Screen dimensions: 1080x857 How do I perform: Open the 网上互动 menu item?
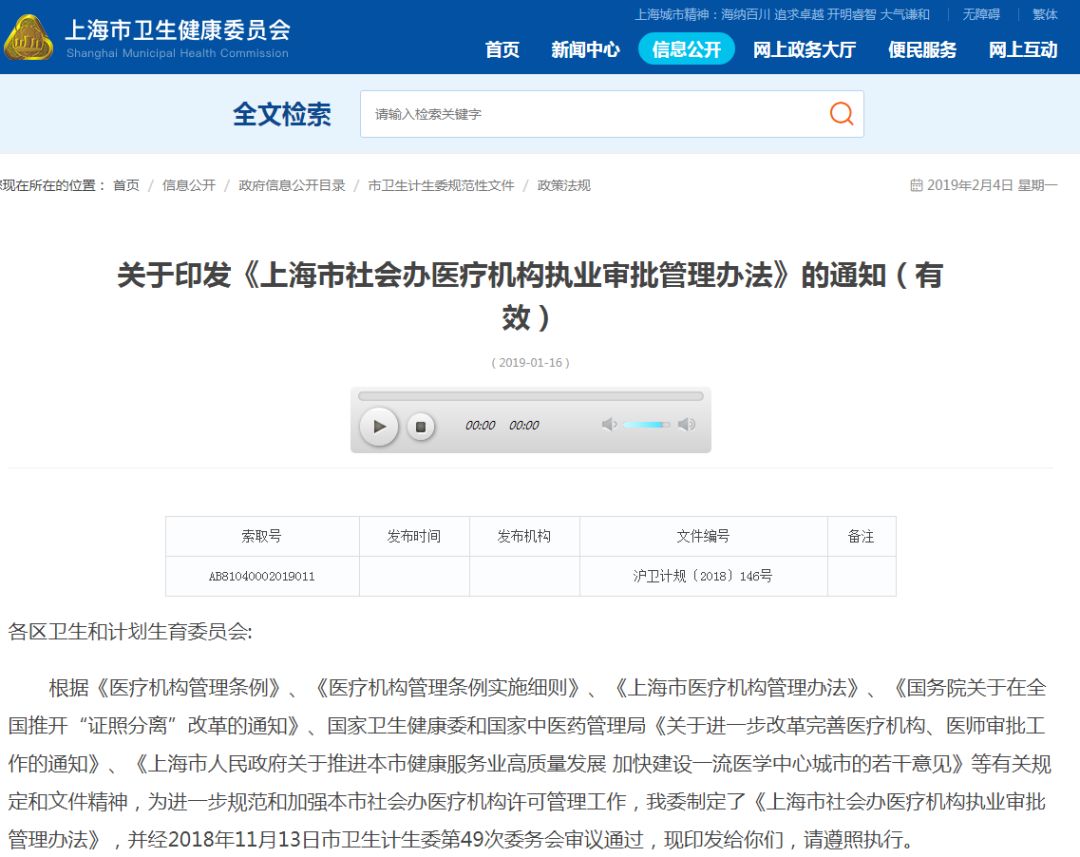point(1023,50)
